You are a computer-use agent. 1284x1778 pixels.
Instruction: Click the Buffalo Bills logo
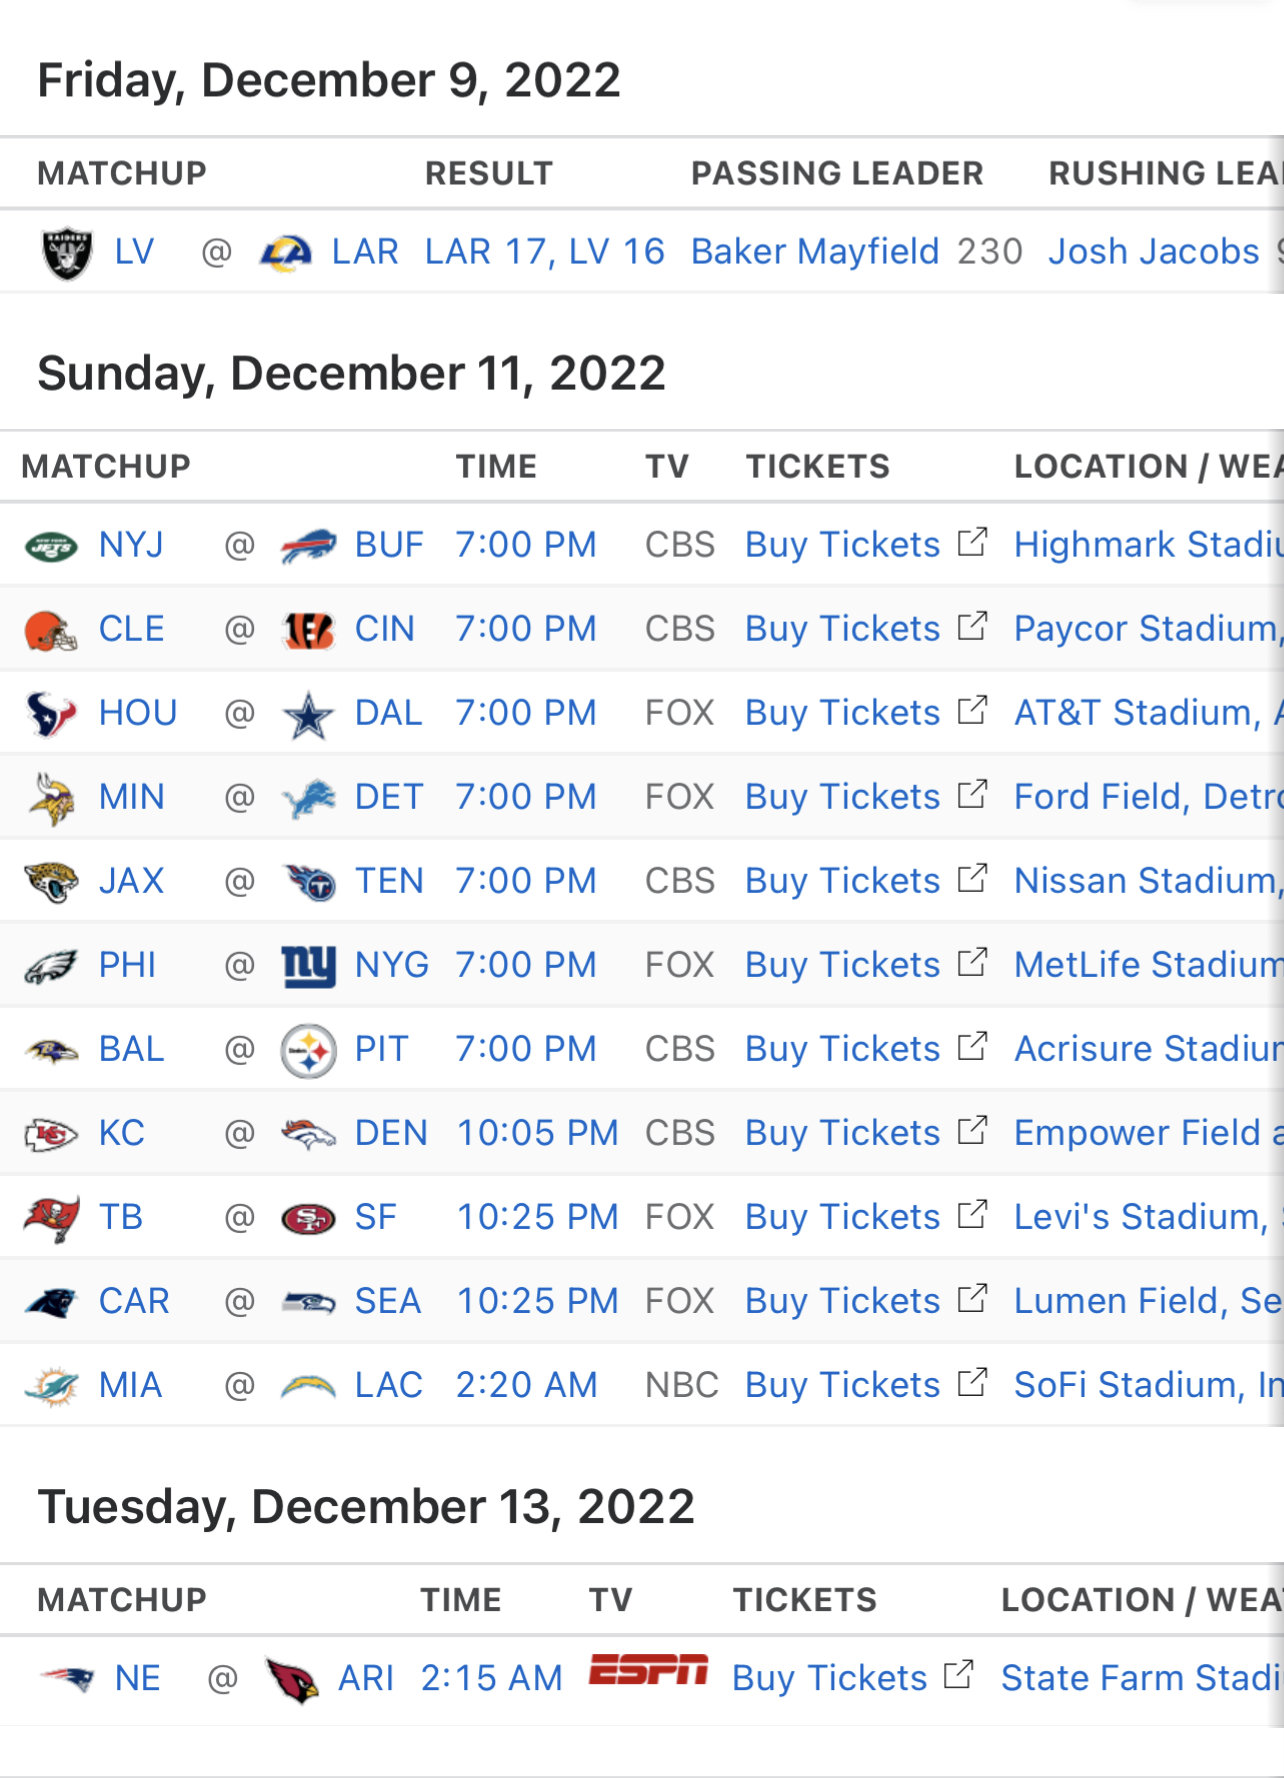click(308, 546)
